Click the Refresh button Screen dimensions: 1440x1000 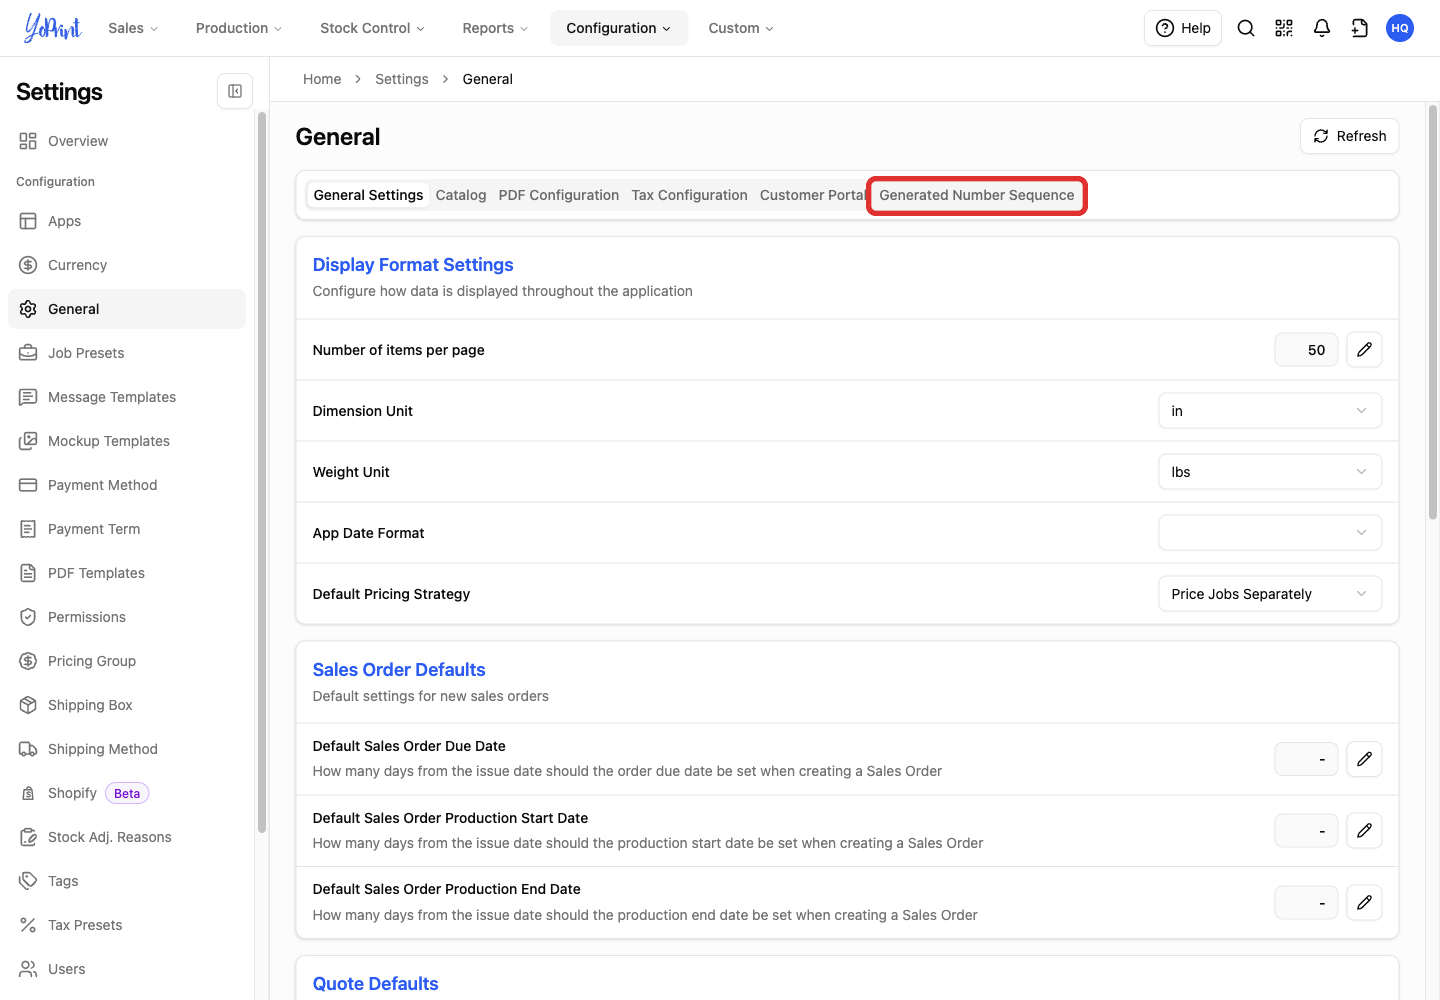coord(1350,136)
